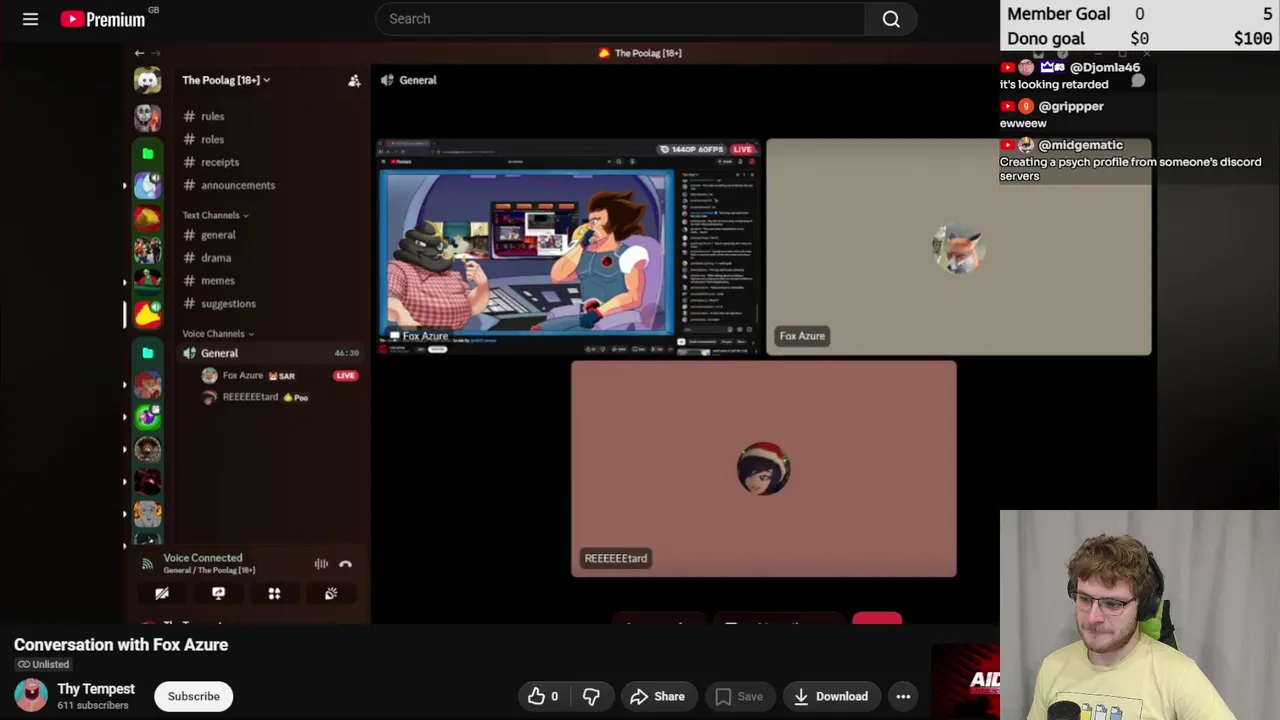Screen dimensions: 1280x720
Task: Open Fox Azure's live stream tile
Action: pyautogui.click(x=568, y=247)
